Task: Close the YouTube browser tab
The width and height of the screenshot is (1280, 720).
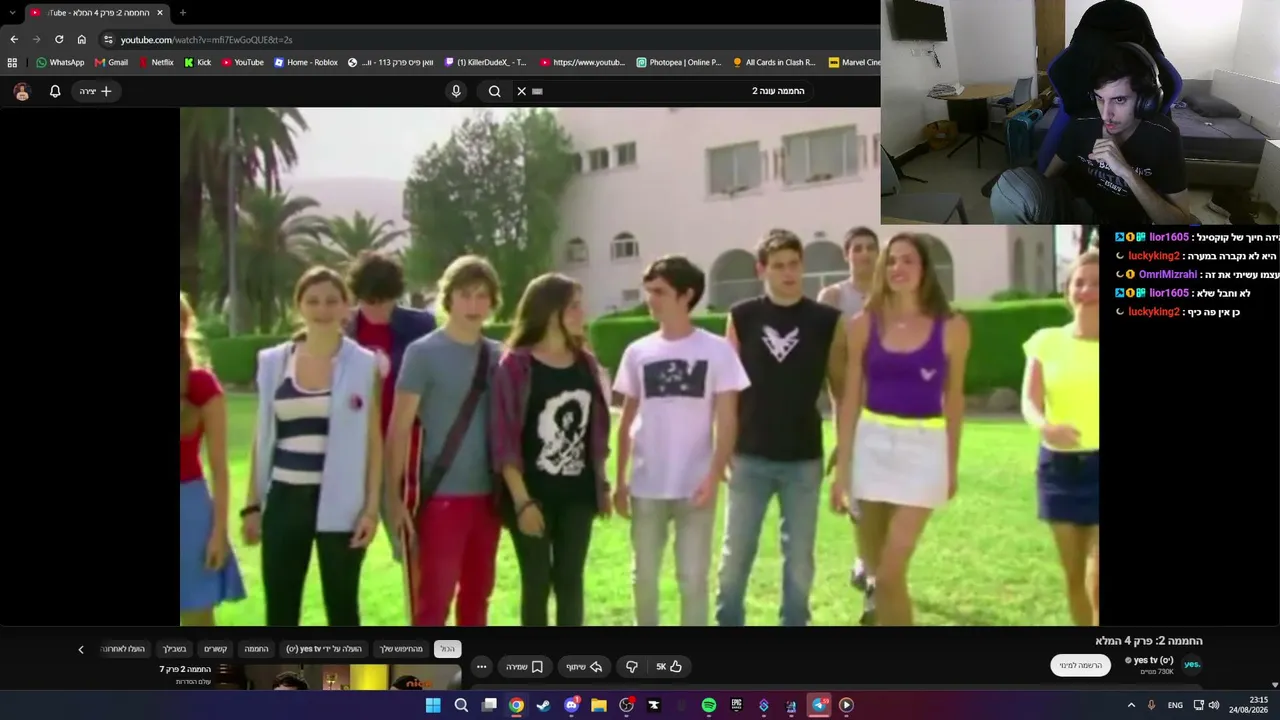Action: pos(160,13)
